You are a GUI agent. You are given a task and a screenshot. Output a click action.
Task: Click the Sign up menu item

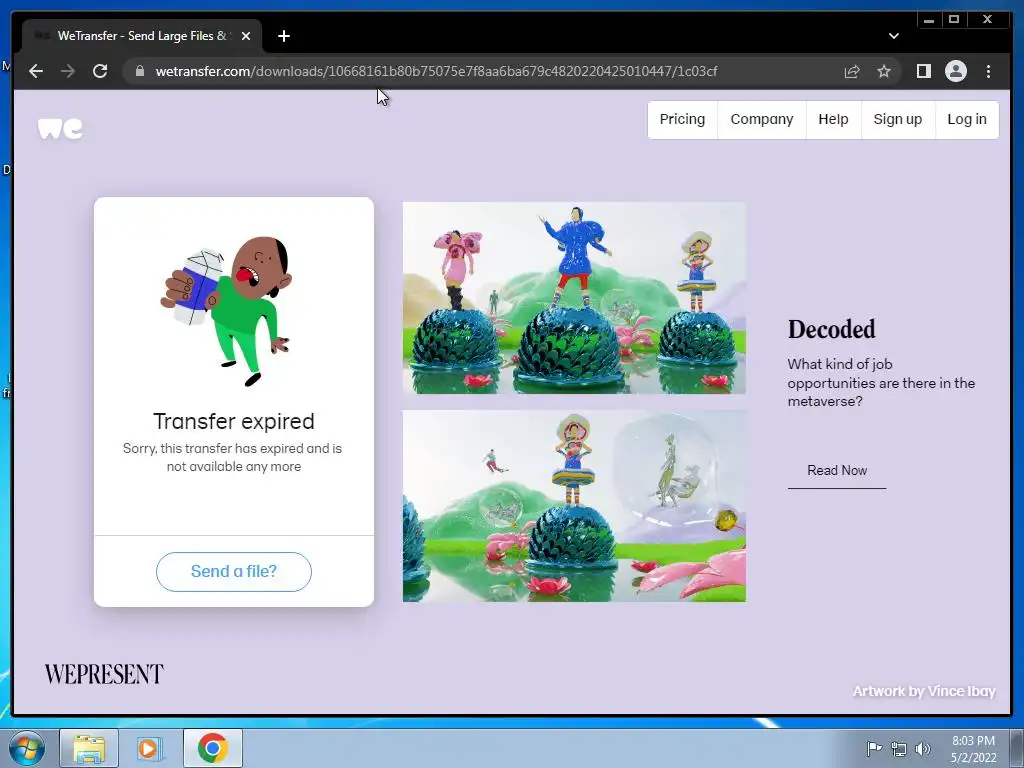pos(898,120)
